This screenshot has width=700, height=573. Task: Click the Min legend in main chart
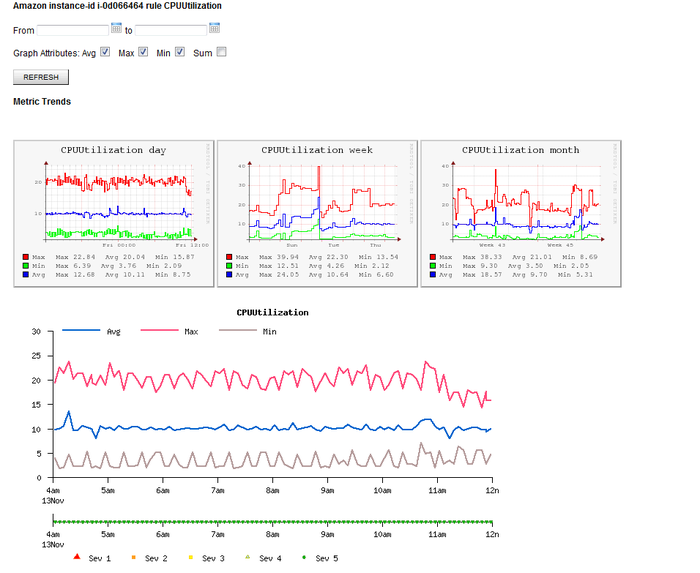(x=248, y=331)
